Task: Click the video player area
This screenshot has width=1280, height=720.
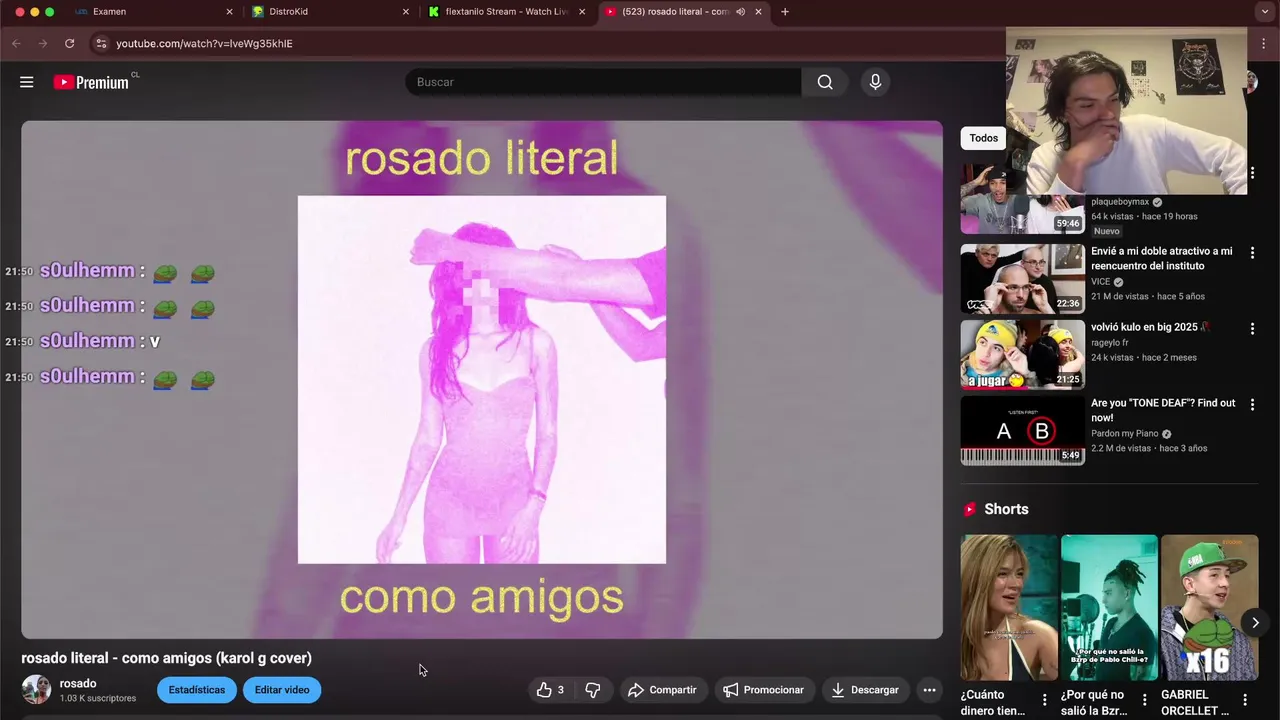Action: tap(482, 380)
